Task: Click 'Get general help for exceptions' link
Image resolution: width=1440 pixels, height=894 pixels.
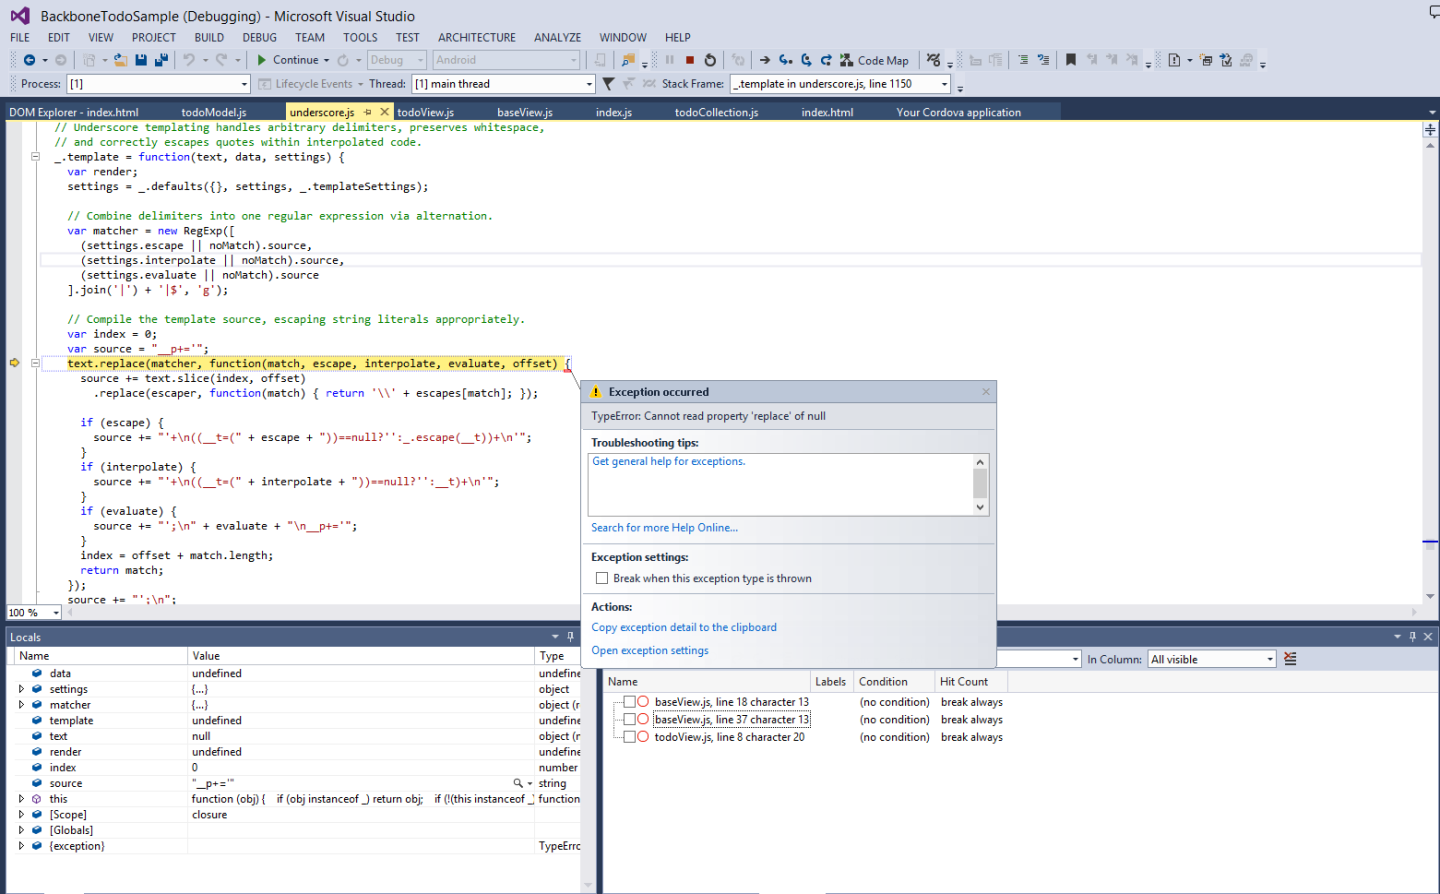Action: click(x=669, y=461)
